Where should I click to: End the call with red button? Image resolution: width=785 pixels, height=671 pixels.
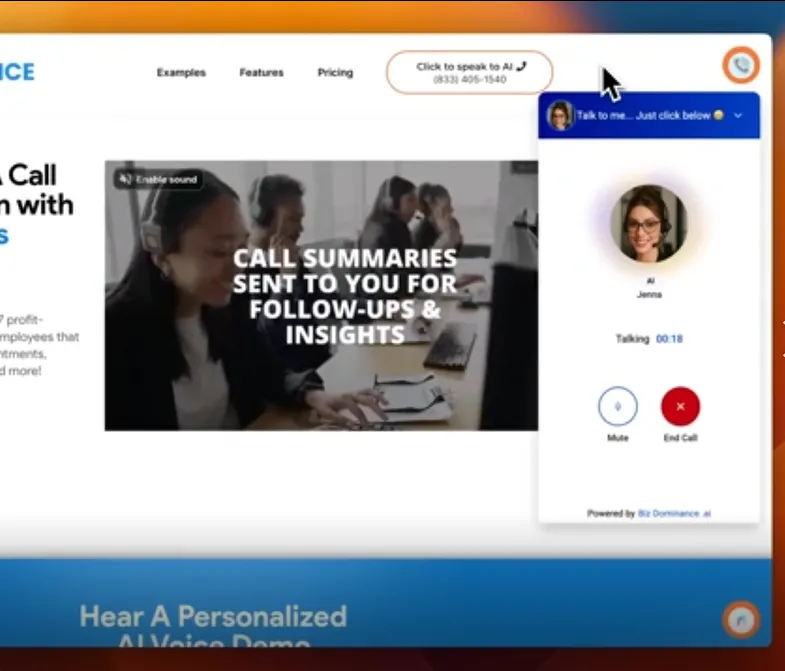click(x=680, y=406)
